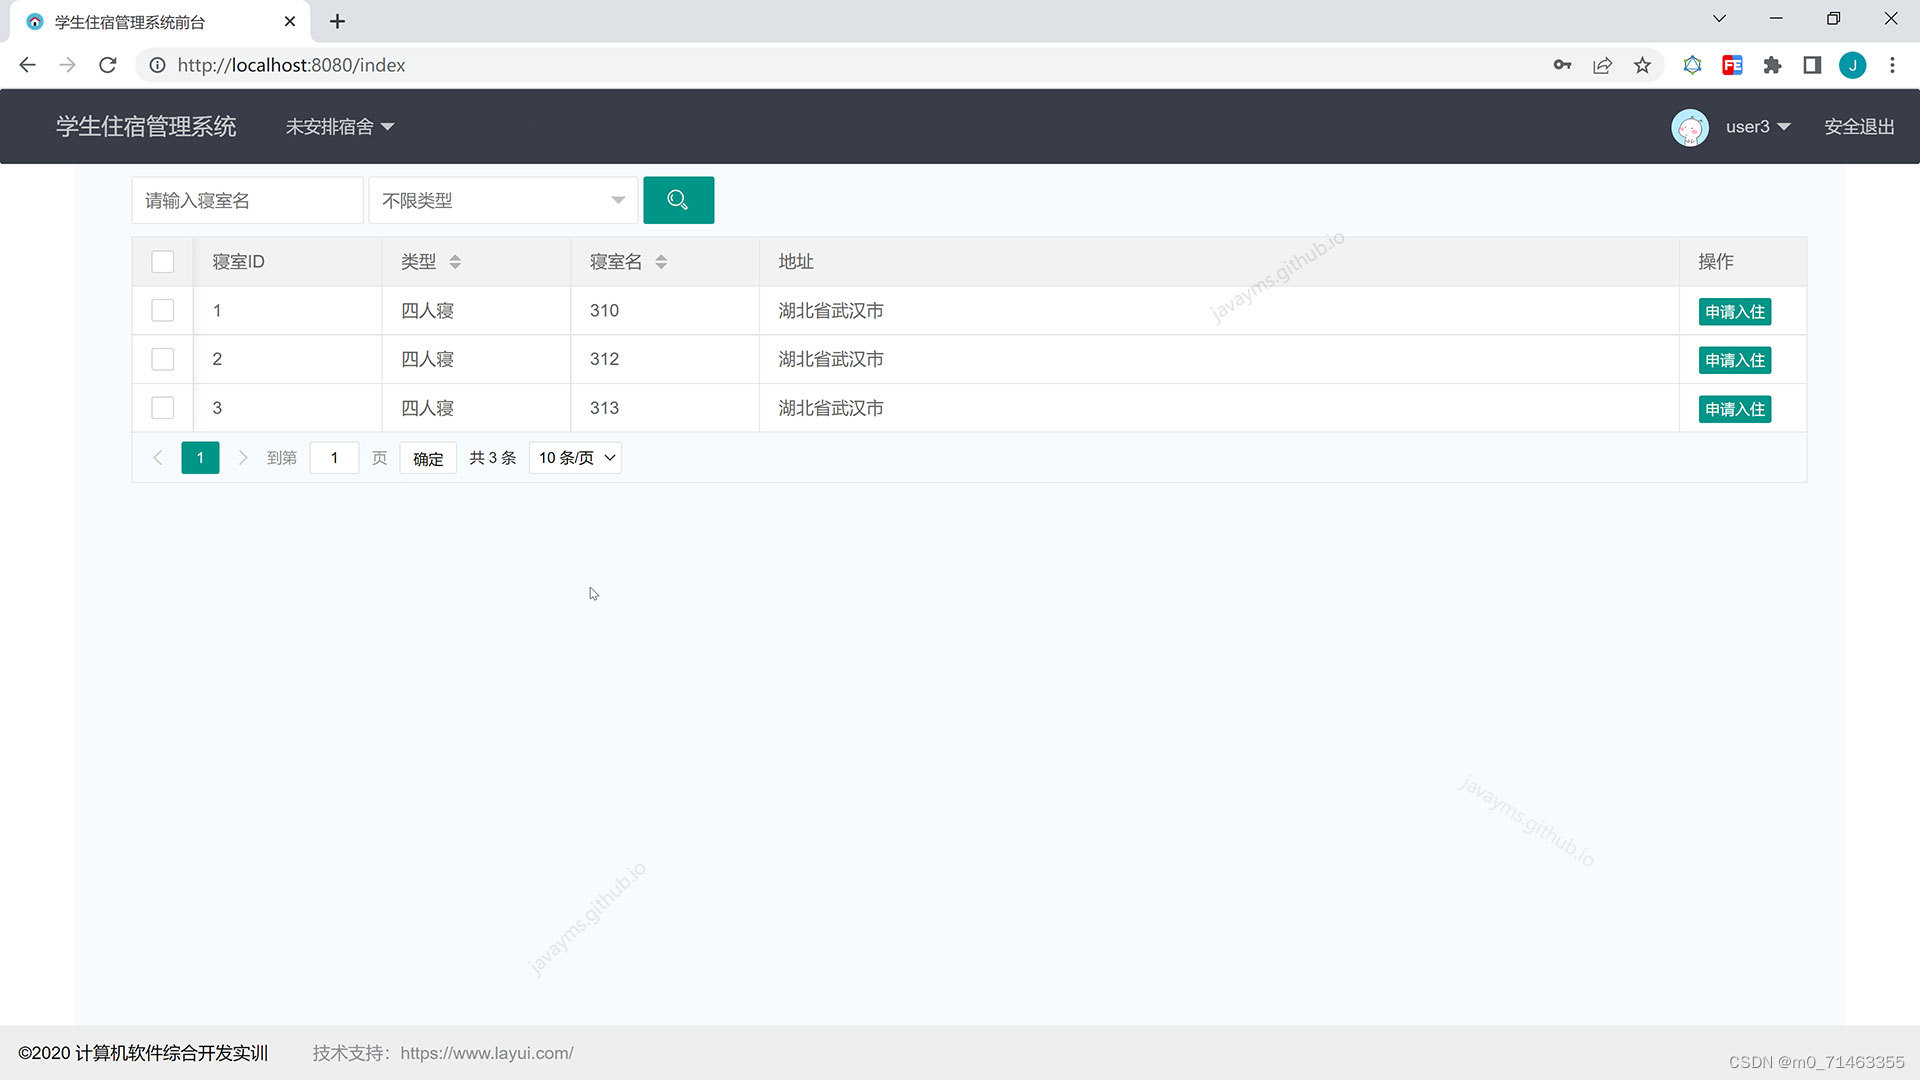
Task: Click the 确定 pagination confirm button
Action: 428,458
